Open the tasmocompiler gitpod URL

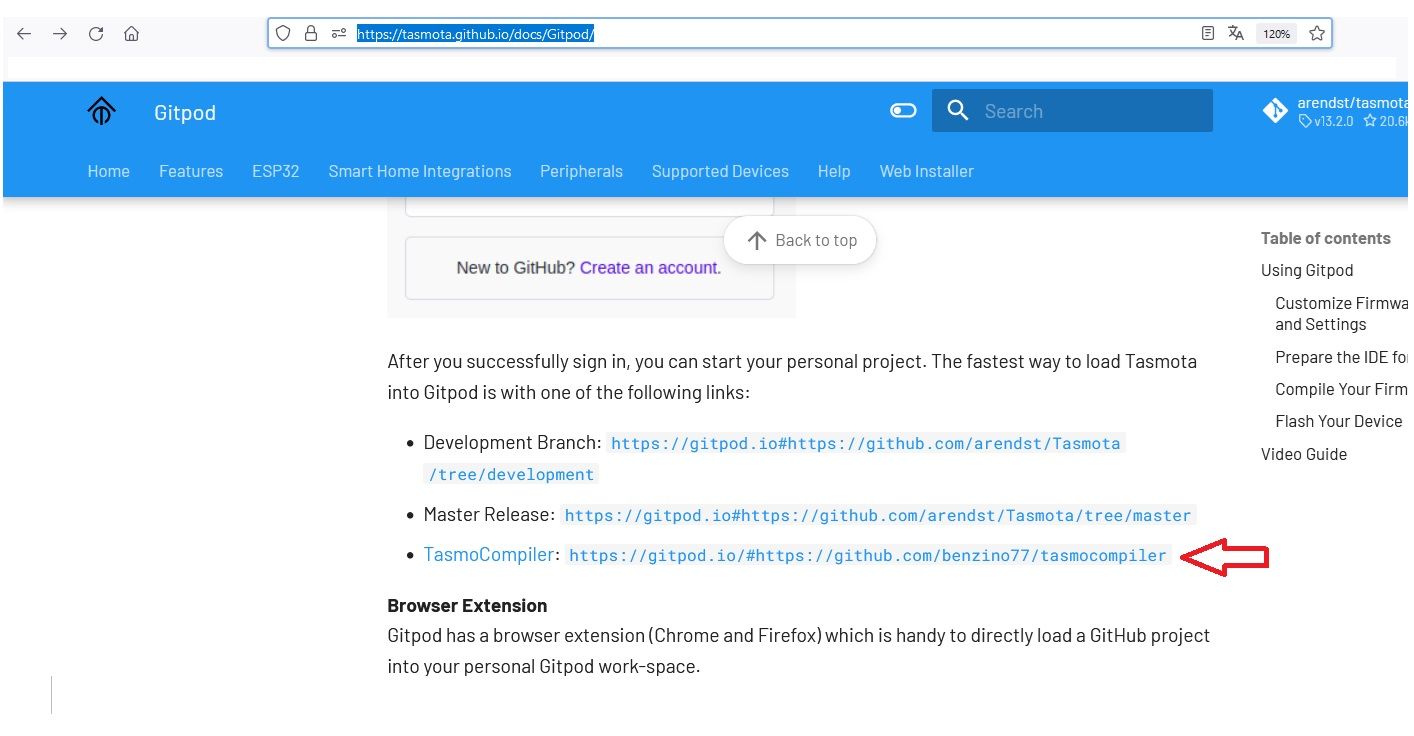pyautogui.click(x=868, y=555)
